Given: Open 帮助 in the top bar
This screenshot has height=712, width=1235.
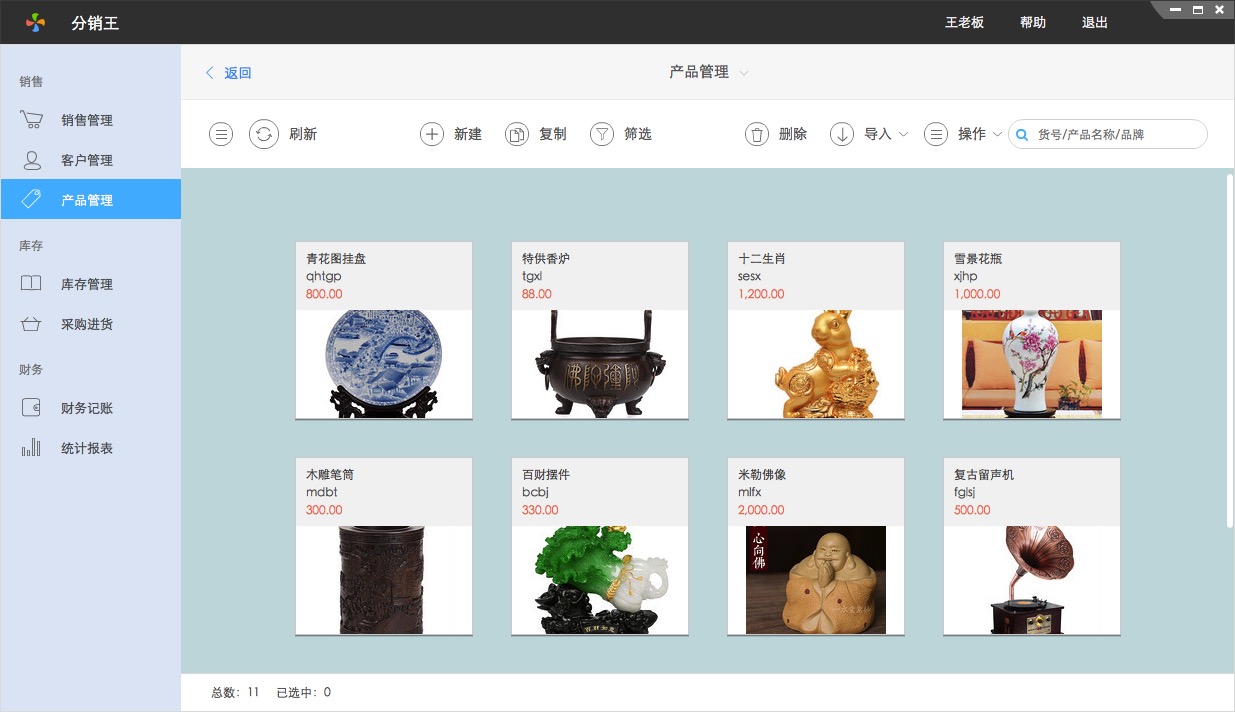Looking at the screenshot, I should point(1032,22).
